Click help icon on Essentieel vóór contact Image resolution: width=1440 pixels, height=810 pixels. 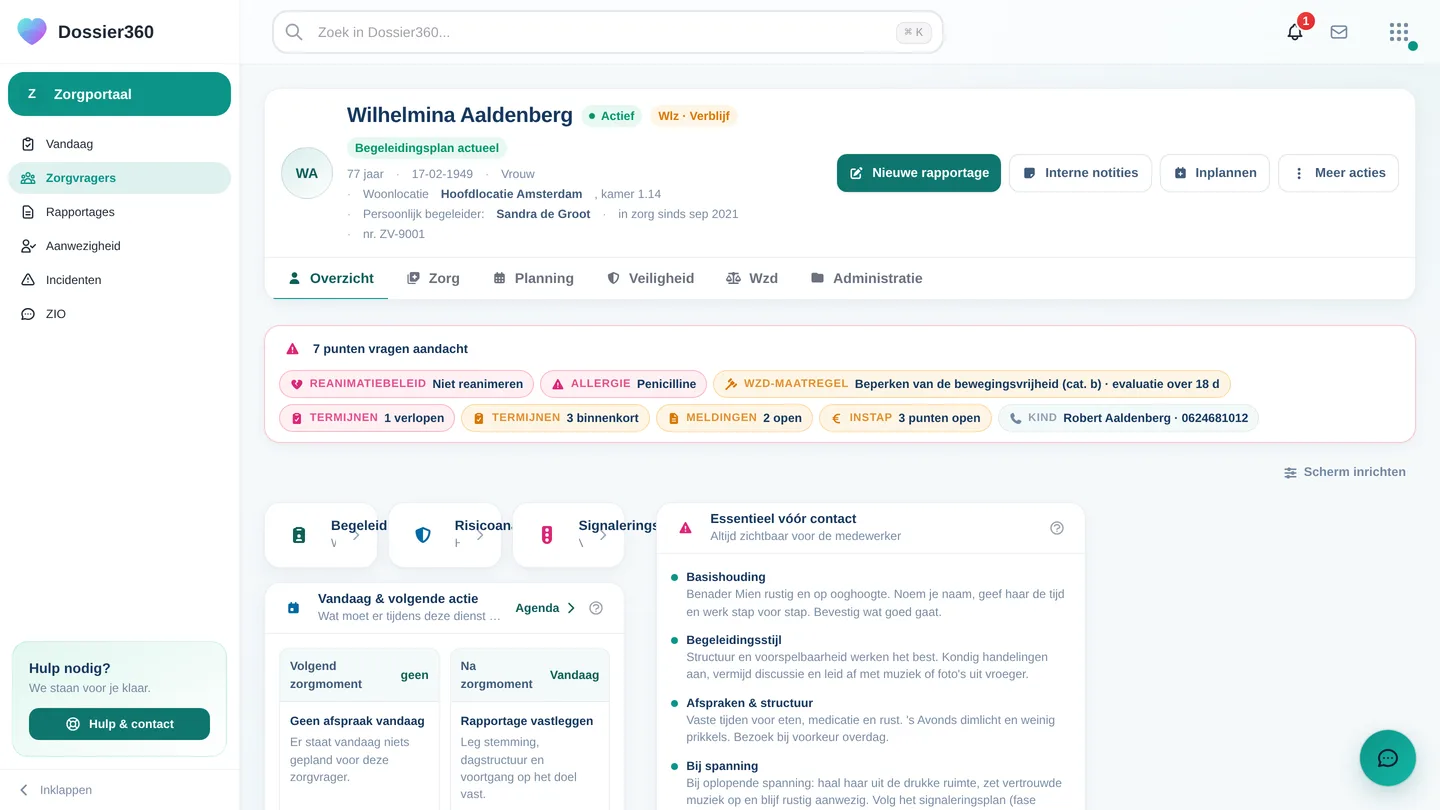coord(1057,528)
